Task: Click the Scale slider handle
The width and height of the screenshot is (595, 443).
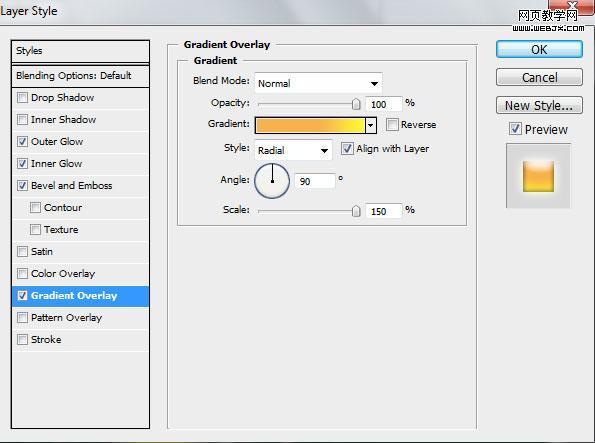Action: click(356, 211)
